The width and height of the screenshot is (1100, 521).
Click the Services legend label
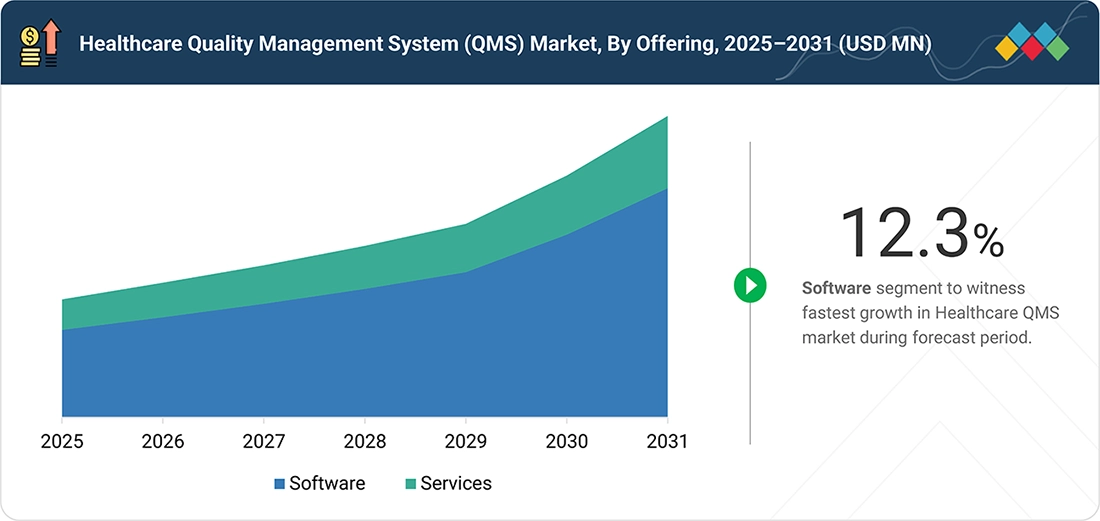tap(456, 483)
